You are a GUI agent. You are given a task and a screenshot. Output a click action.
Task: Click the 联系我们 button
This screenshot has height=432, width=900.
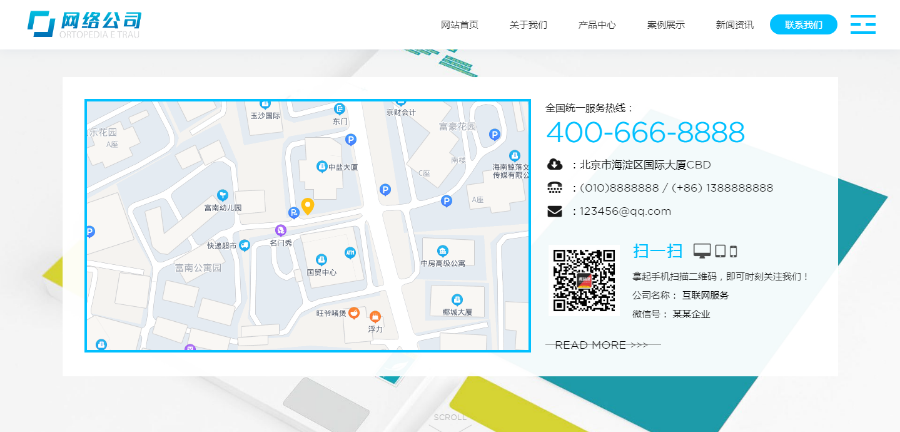804,25
